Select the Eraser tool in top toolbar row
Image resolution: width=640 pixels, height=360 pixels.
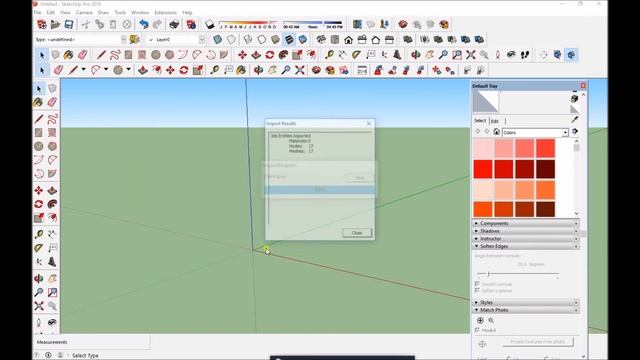[82, 55]
